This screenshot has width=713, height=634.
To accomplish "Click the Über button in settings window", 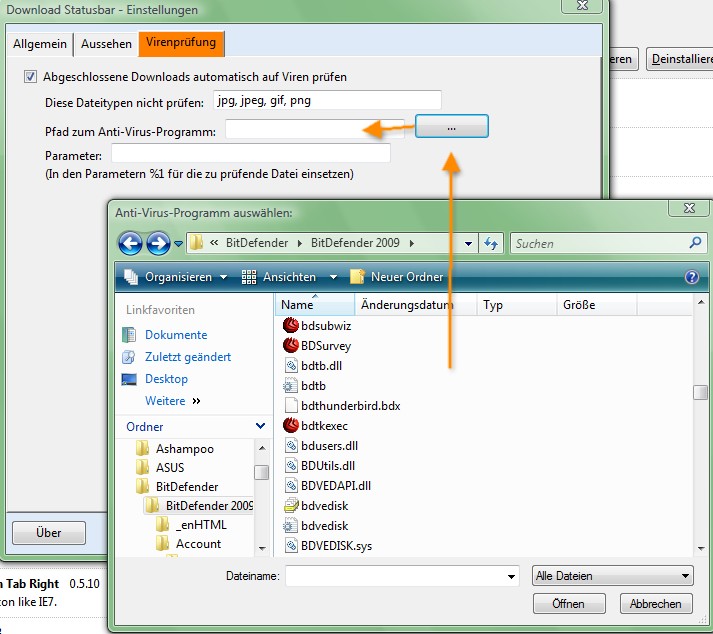I will tap(49, 533).
